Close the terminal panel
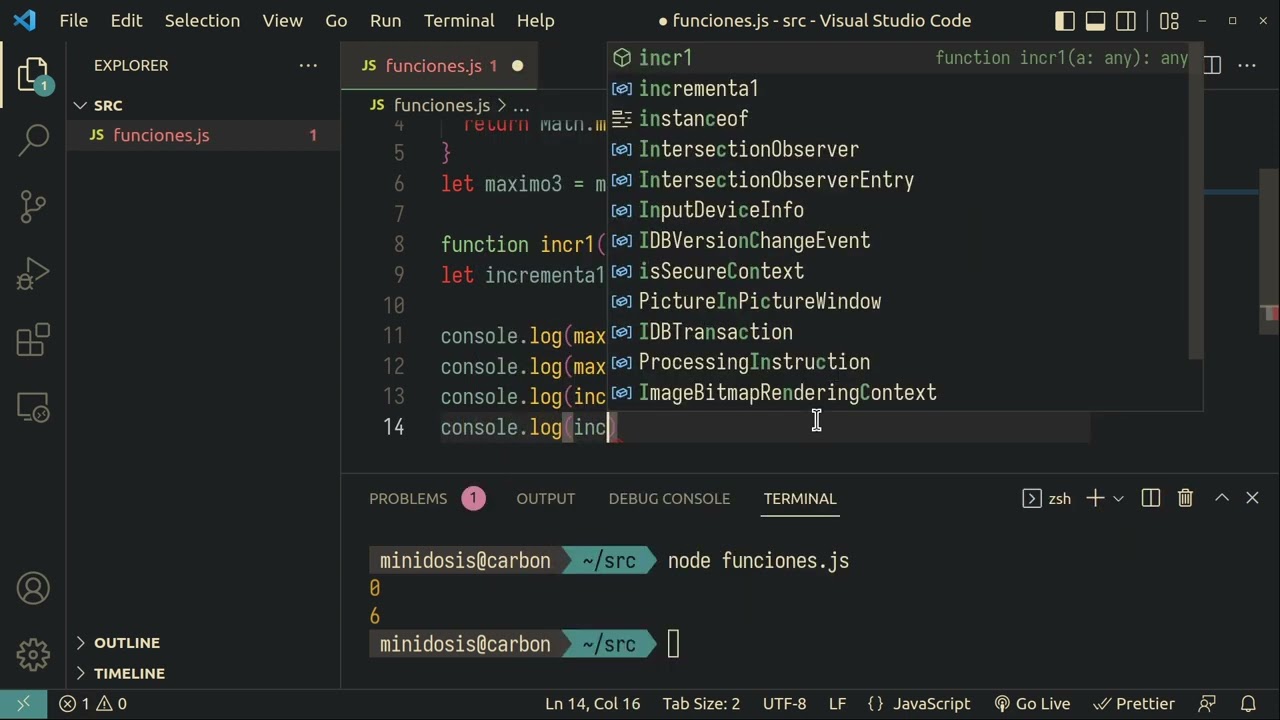The width and height of the screenshot is (1280, 720). click(1252, 498)
